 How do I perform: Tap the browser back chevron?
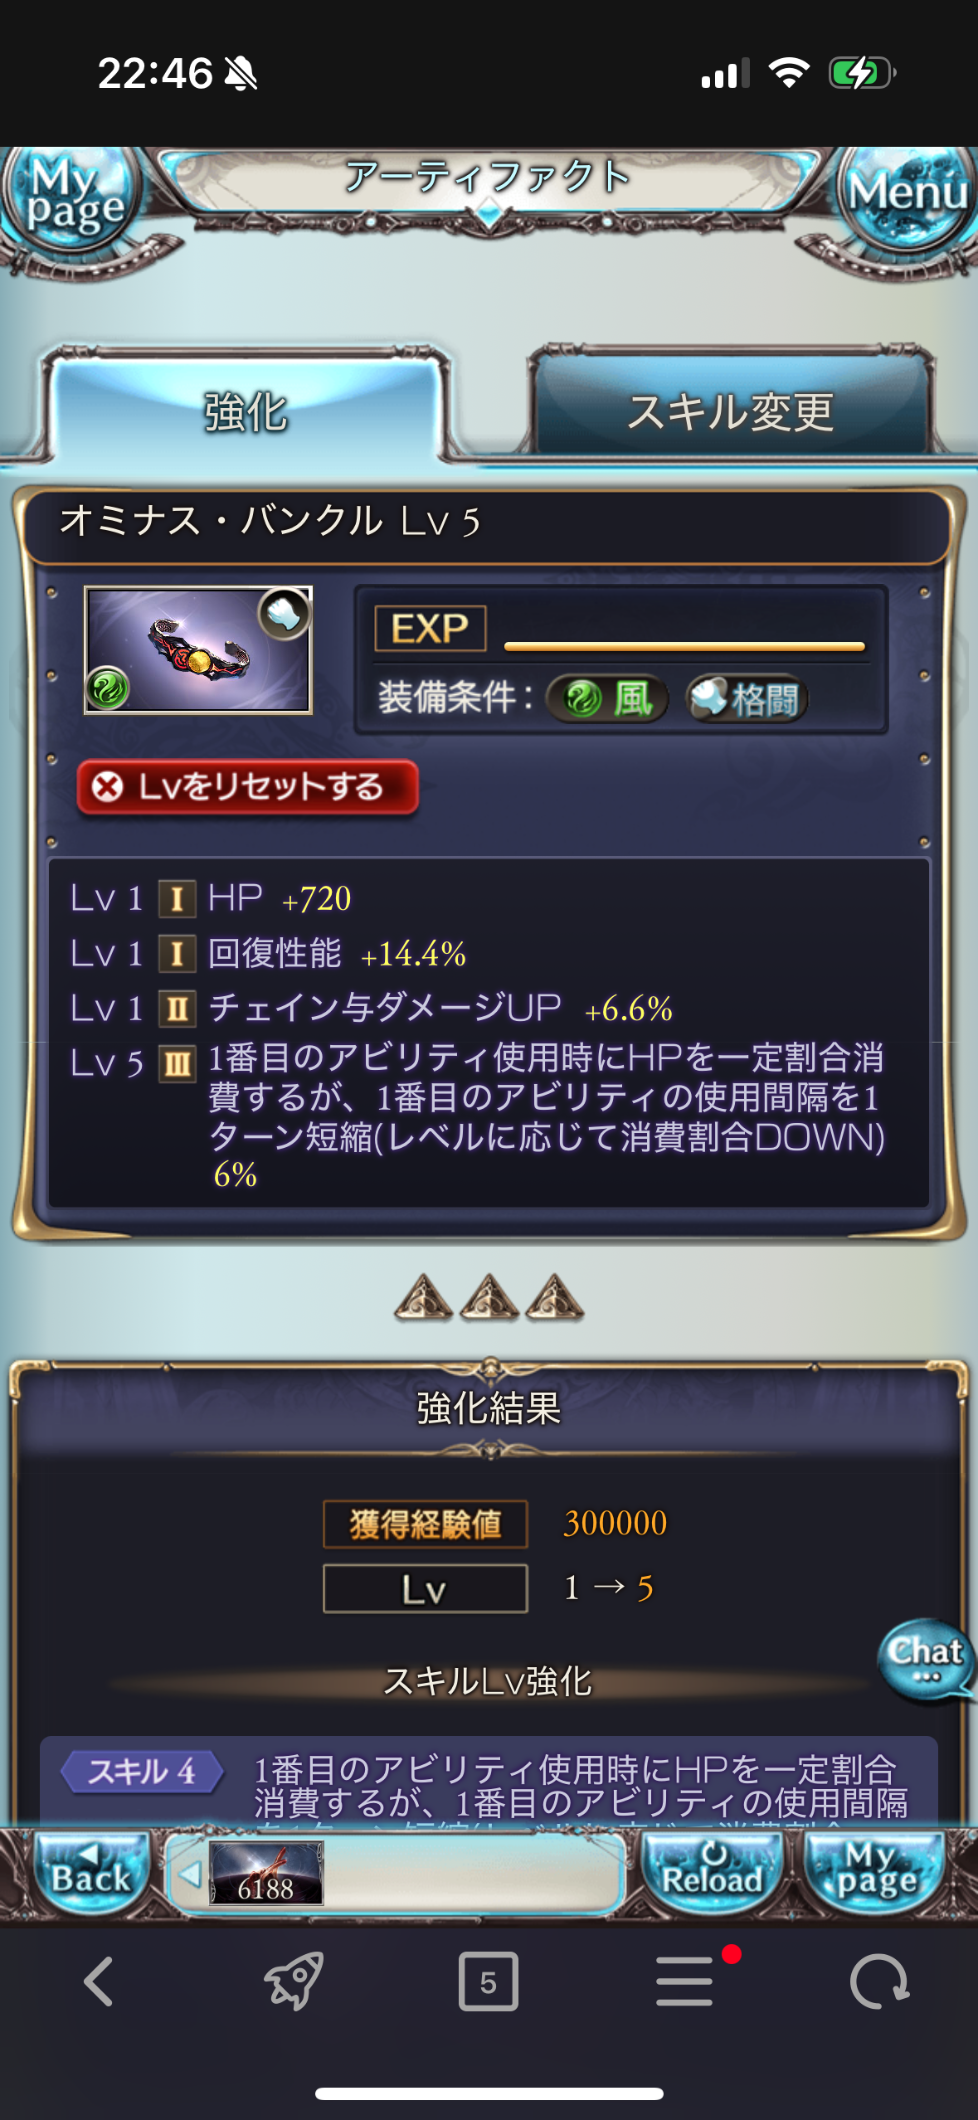pos(98,1981)
